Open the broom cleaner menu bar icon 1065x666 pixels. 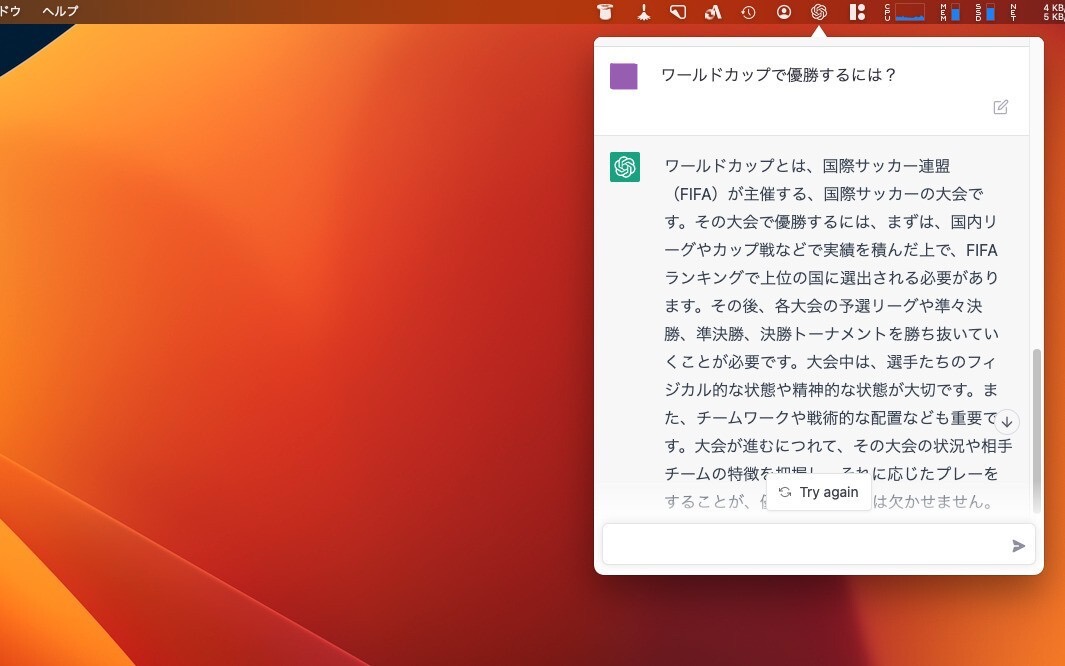[x=643, y=12]
